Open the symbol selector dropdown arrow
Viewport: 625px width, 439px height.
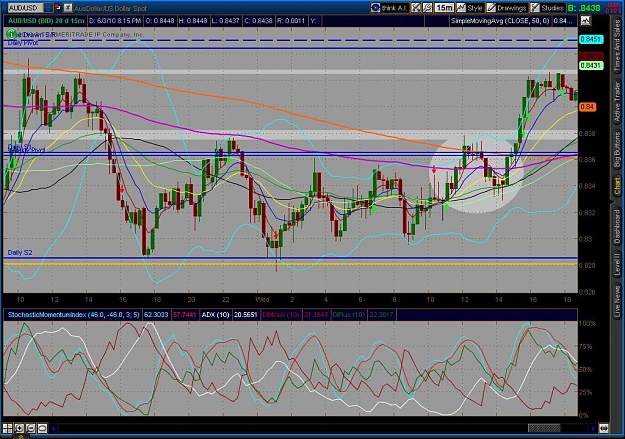pos(48,8)
